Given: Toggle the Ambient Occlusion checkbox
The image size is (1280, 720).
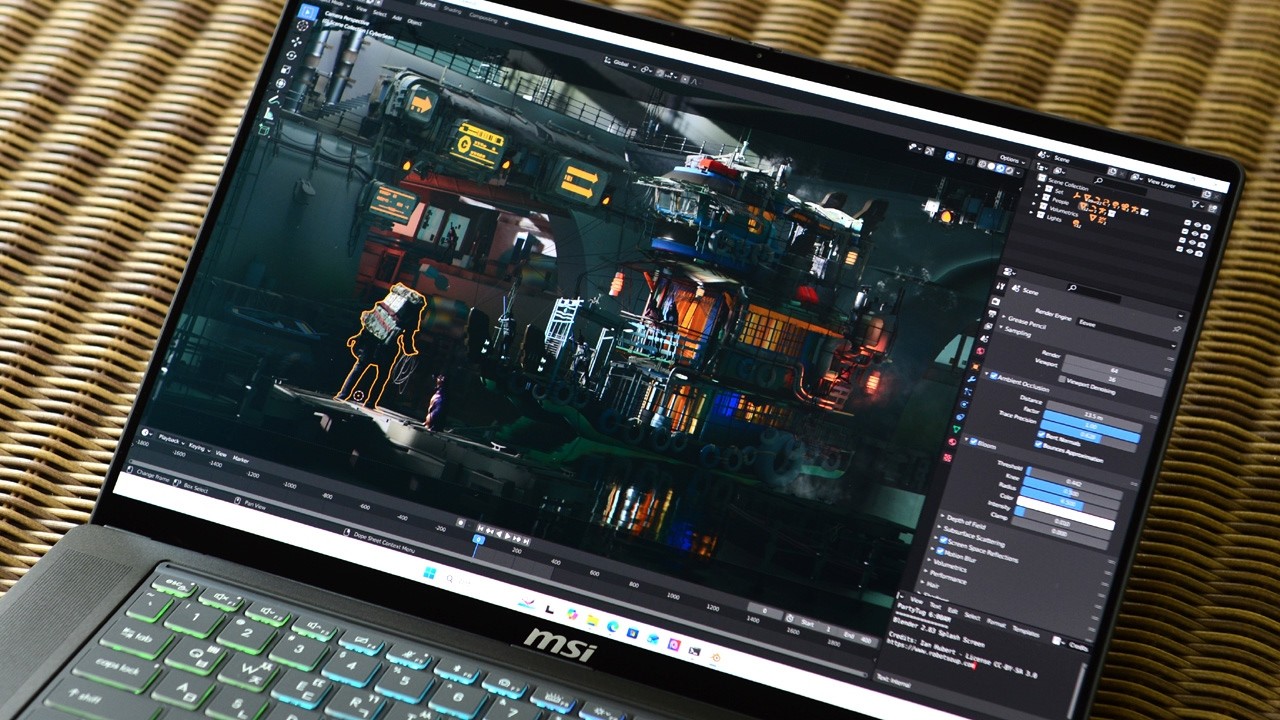Looking at the screenshot, I should [994, 376].
